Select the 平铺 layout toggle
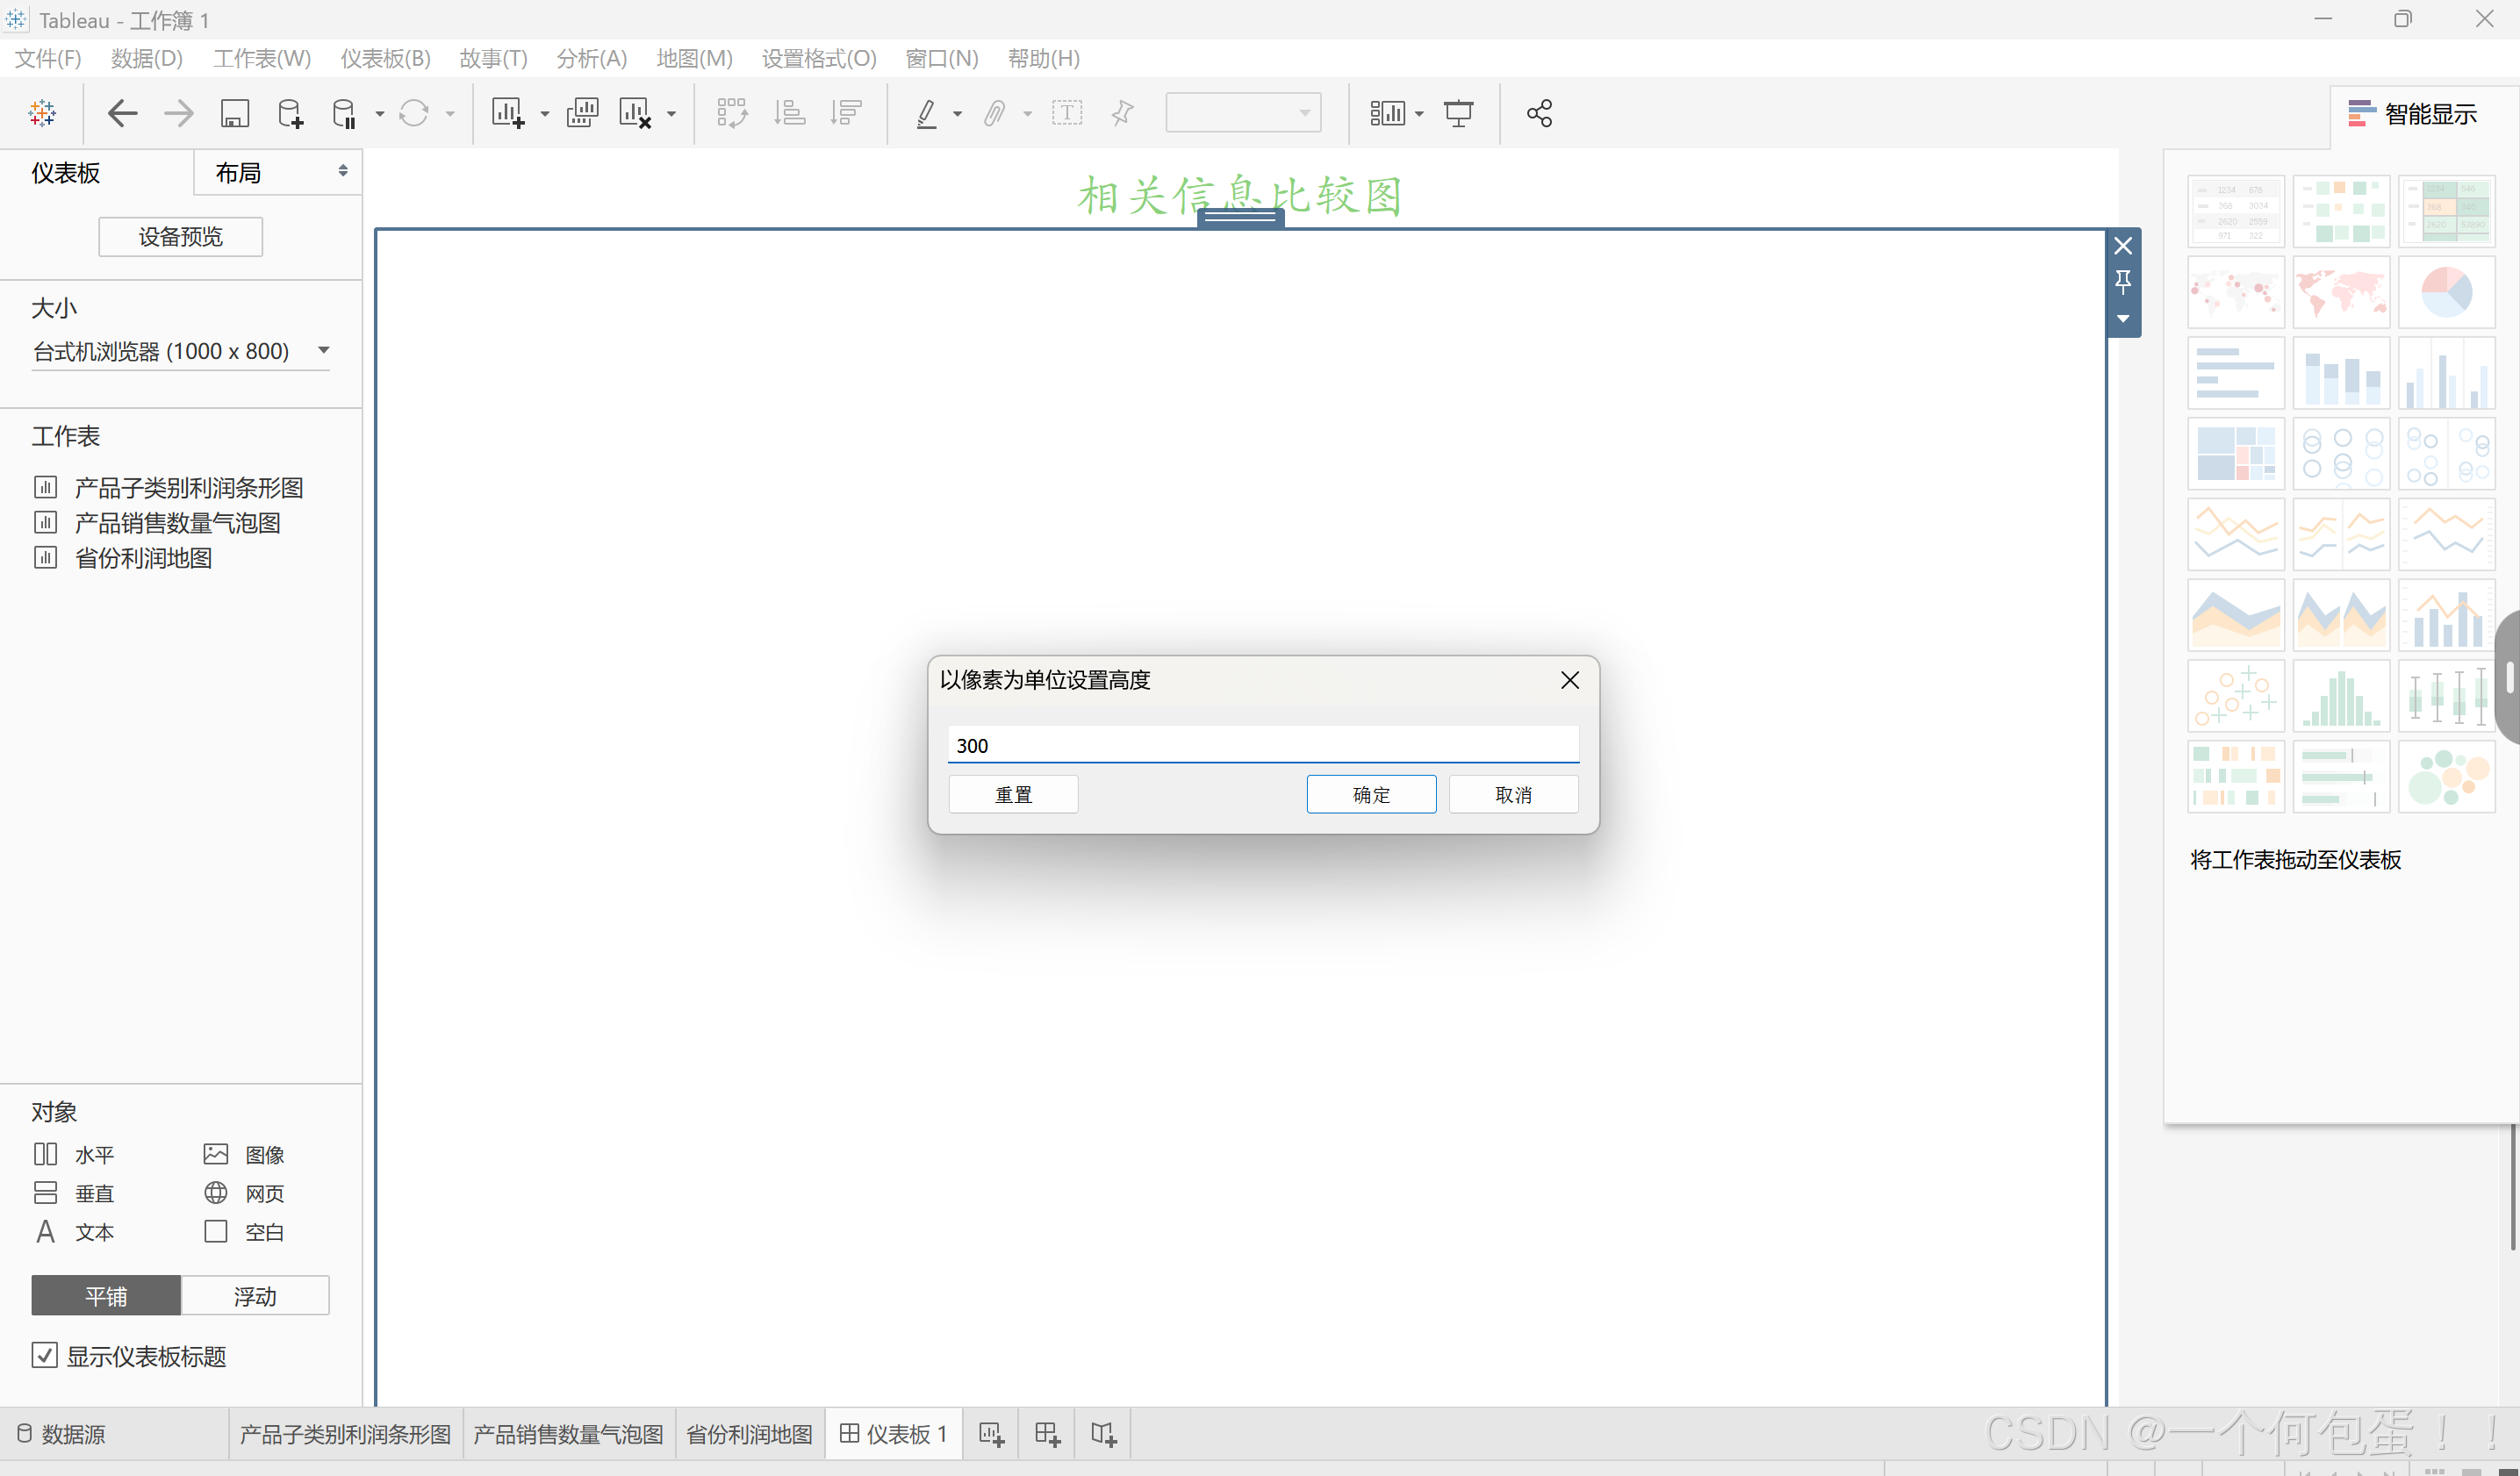Screen dimensions: 2520x1476 [x=106, y=1296]
